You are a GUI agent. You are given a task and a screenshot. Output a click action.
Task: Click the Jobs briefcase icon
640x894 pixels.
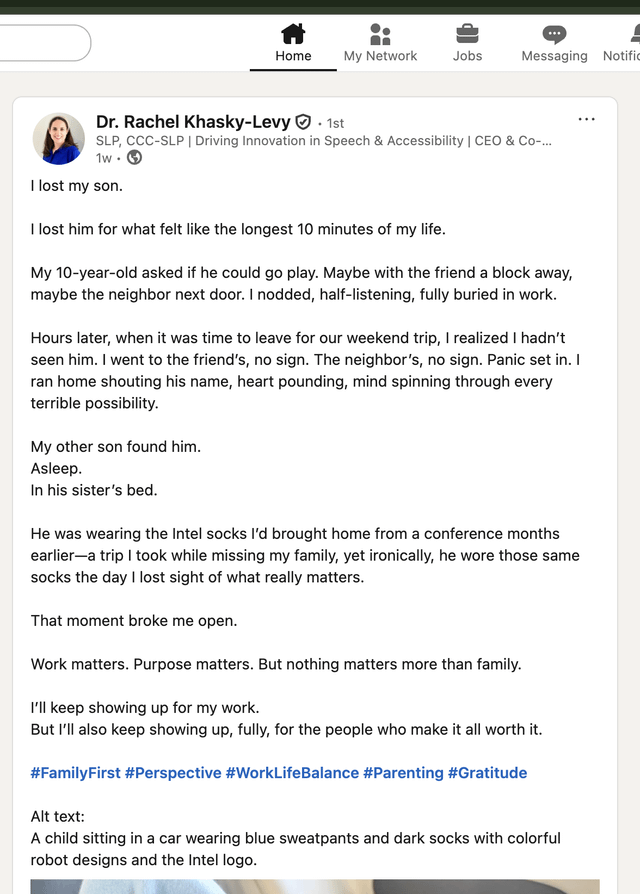[467, 35]
